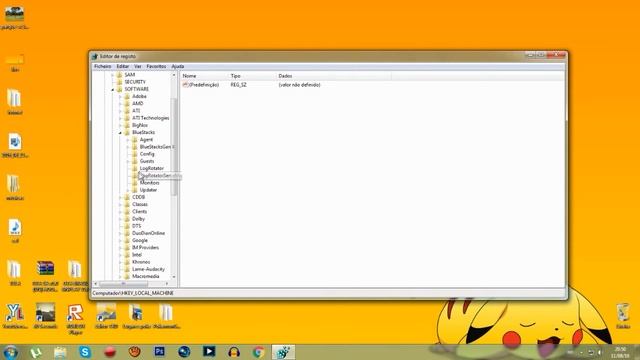Select the DTS key
The width and height of the screenshot is (640, 360).
pos(136,226)
